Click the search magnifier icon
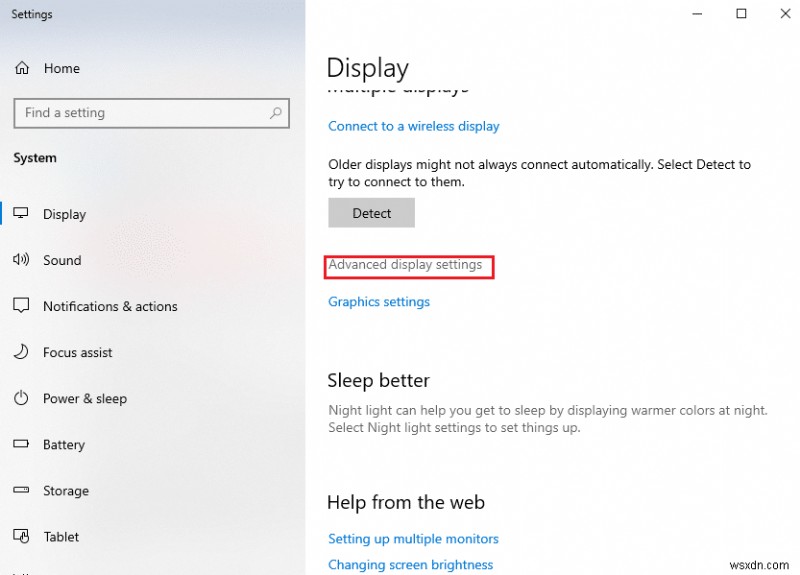 276,113
